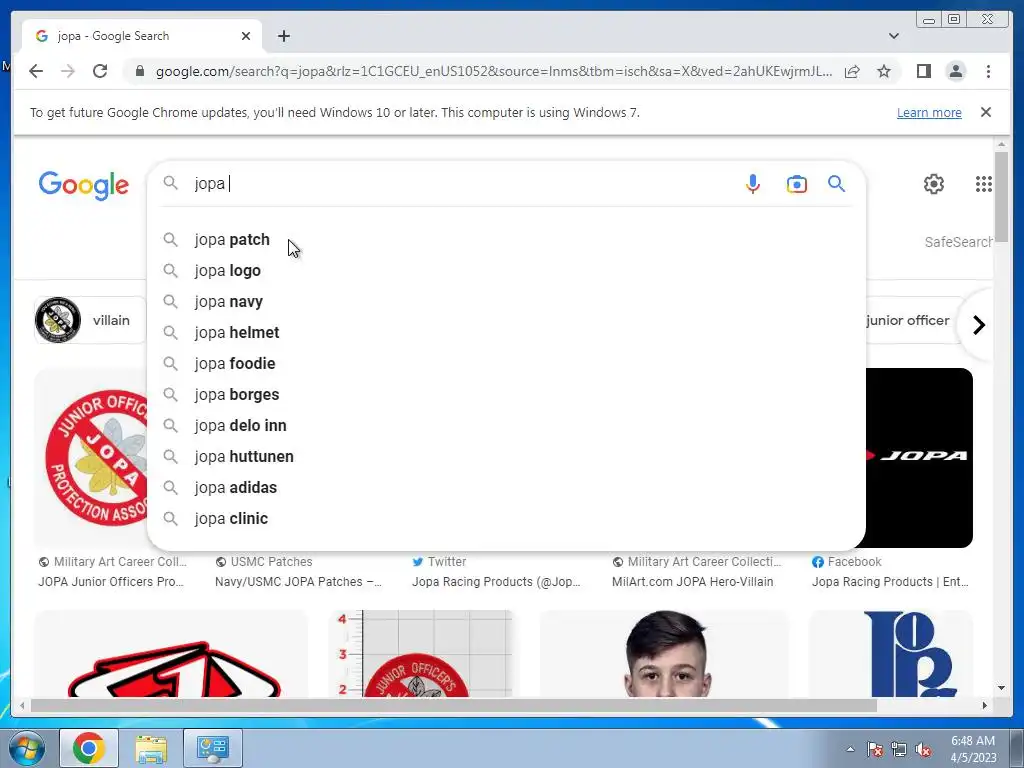Click Learn more about Chrome updates
This screenshot has width=1024, height=768.
coord(929,112)
